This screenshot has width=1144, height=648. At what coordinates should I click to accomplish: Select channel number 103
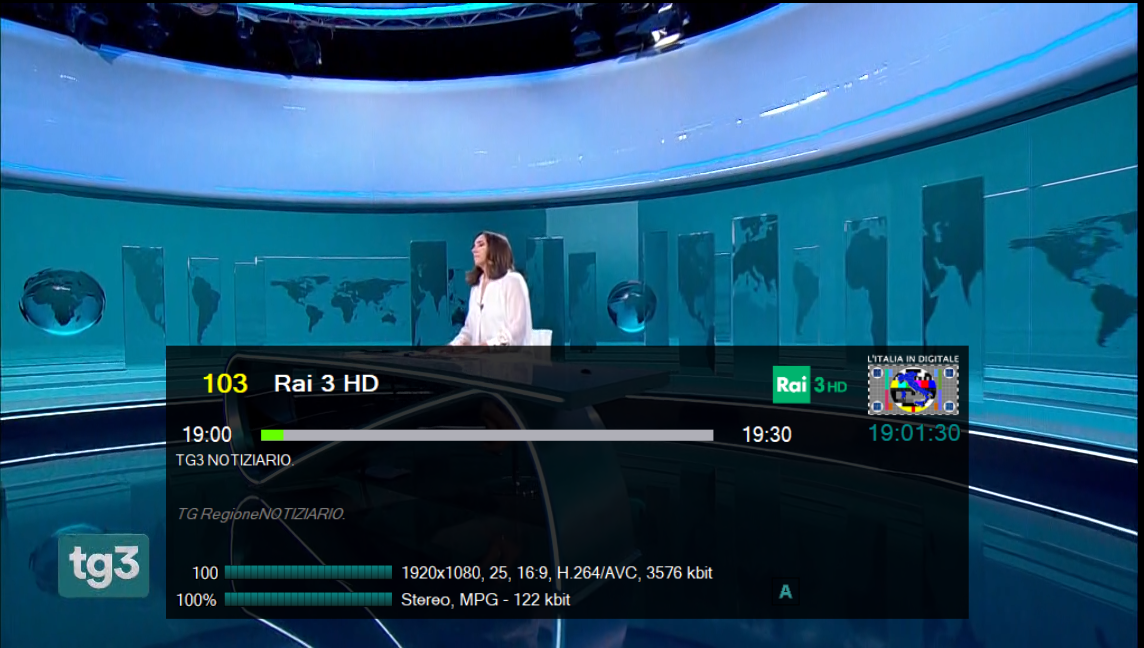(x=225, y=384)
